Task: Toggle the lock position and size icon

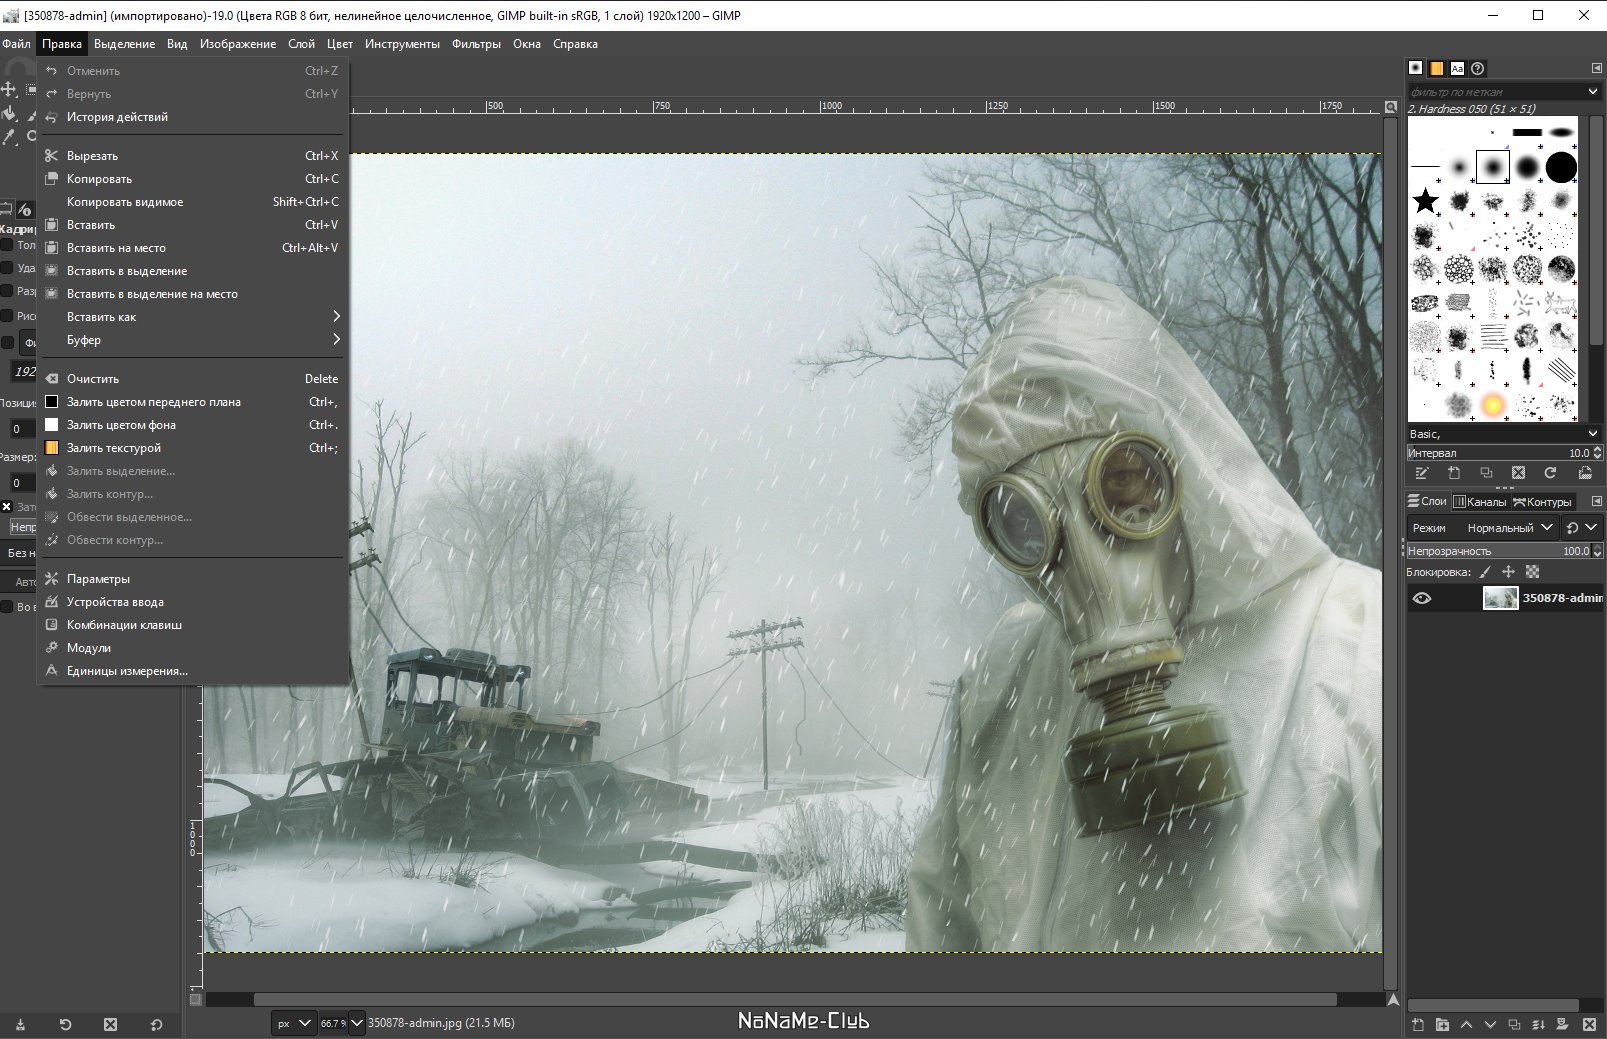Action: (1508, 572)
